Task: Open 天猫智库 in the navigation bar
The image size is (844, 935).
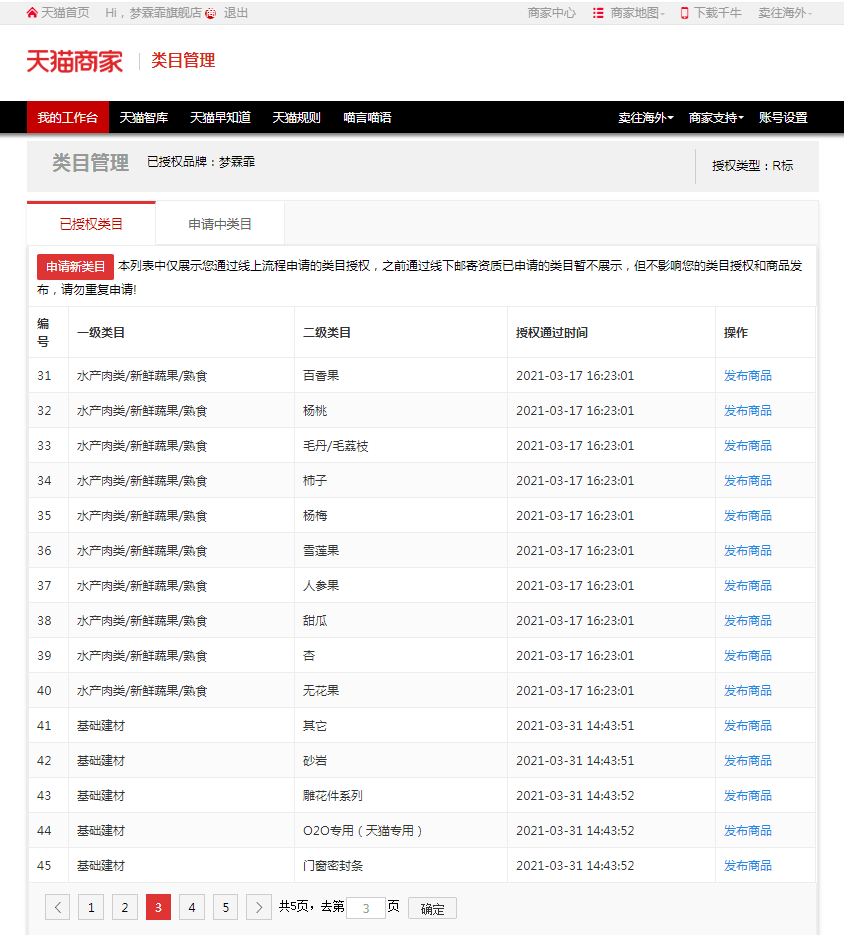Action: click(144, 117)
